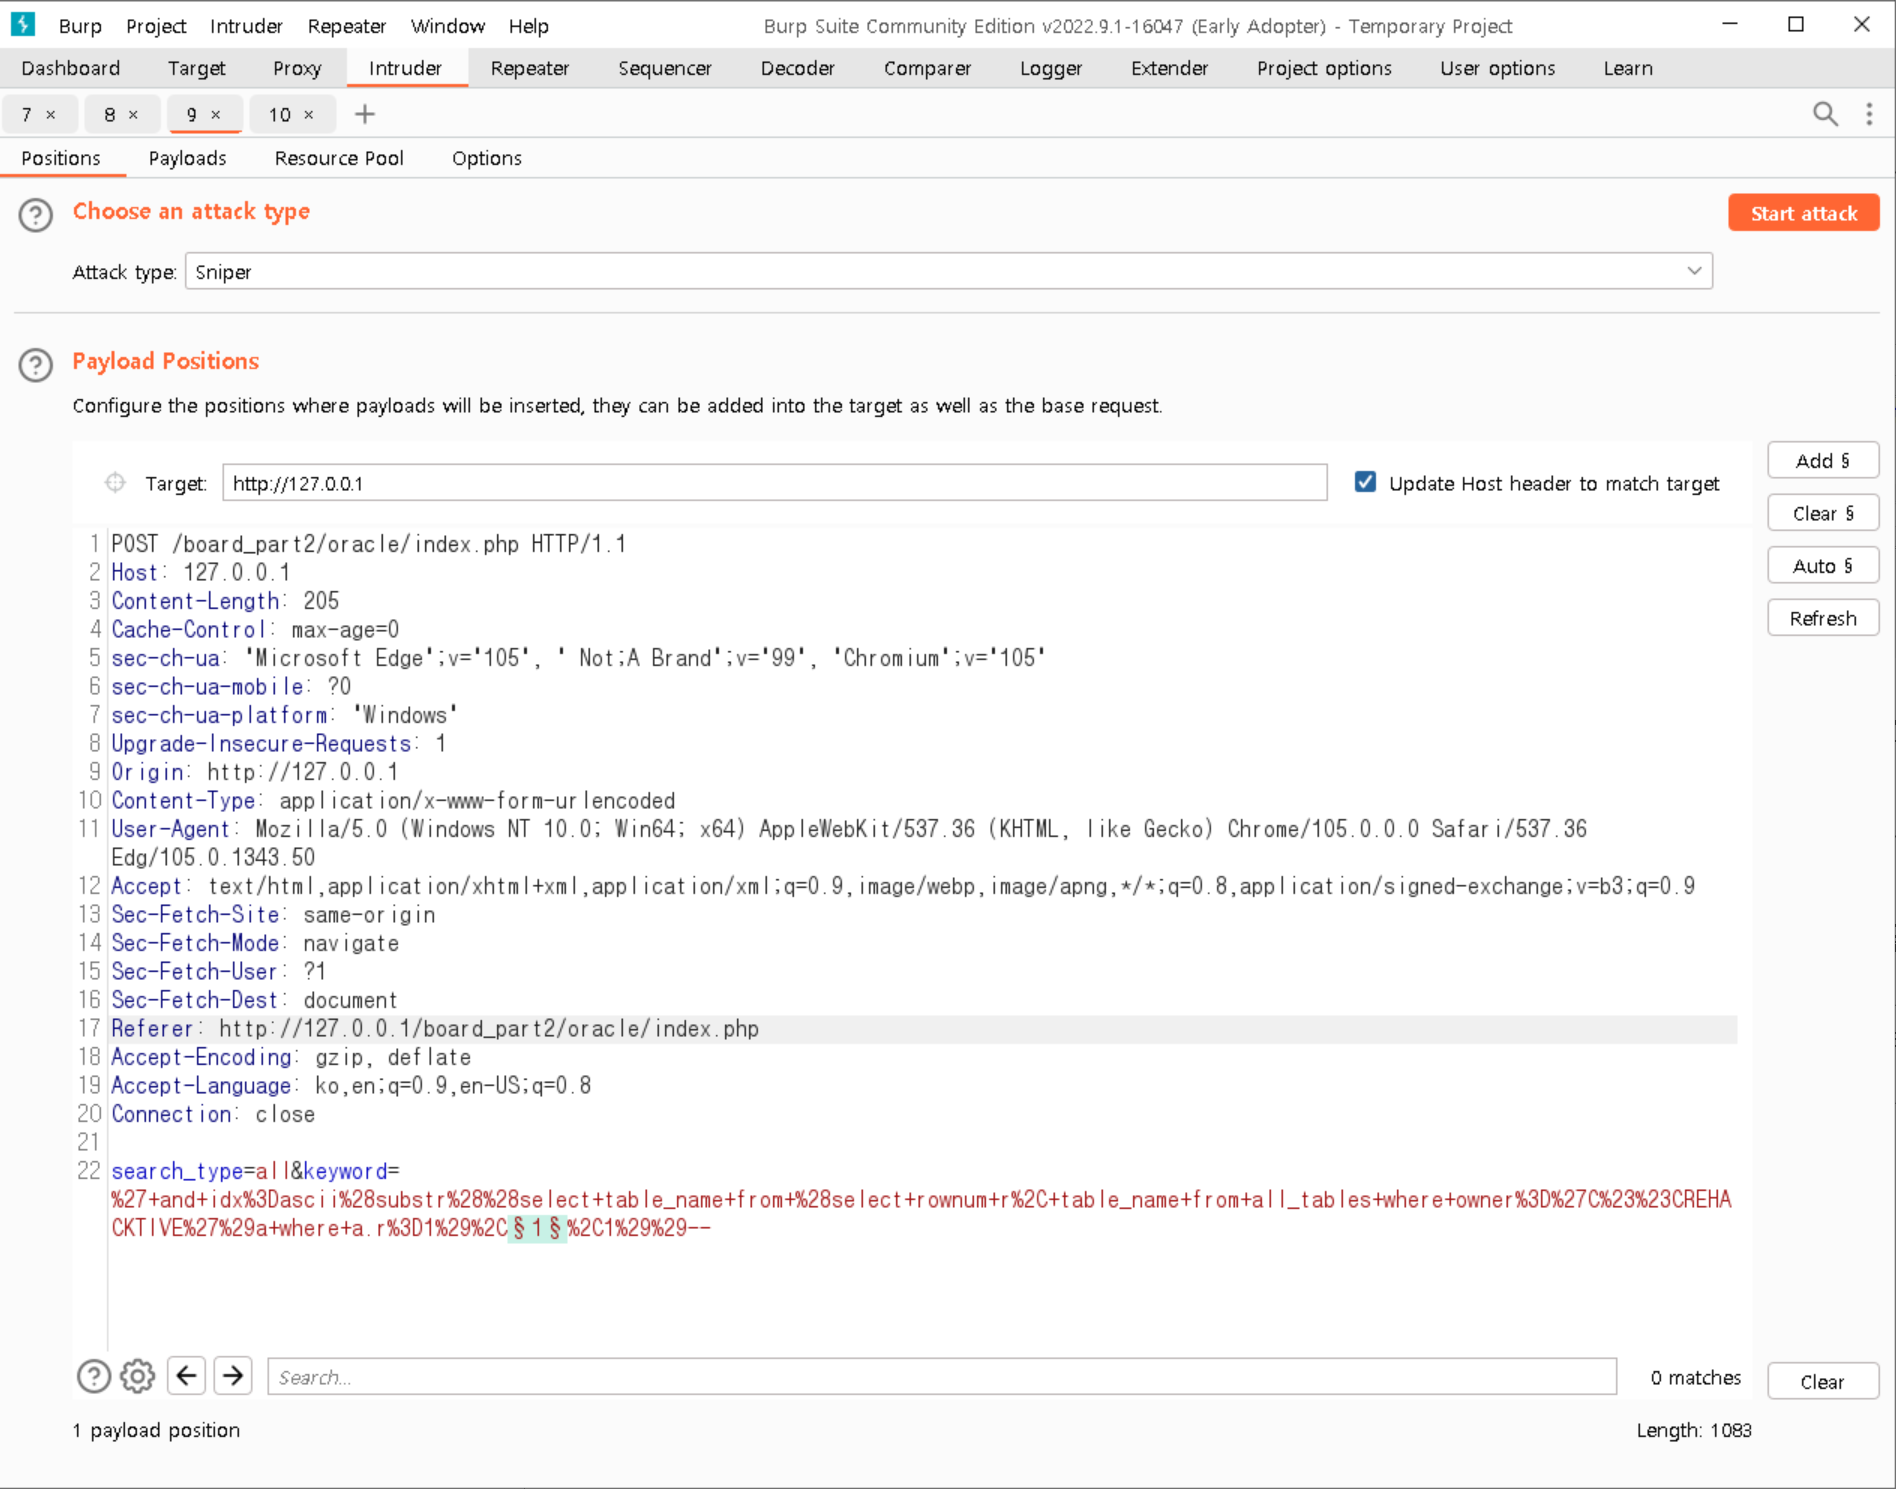
Task: Switch to the Decoder tab
Action: click(798, 68)
